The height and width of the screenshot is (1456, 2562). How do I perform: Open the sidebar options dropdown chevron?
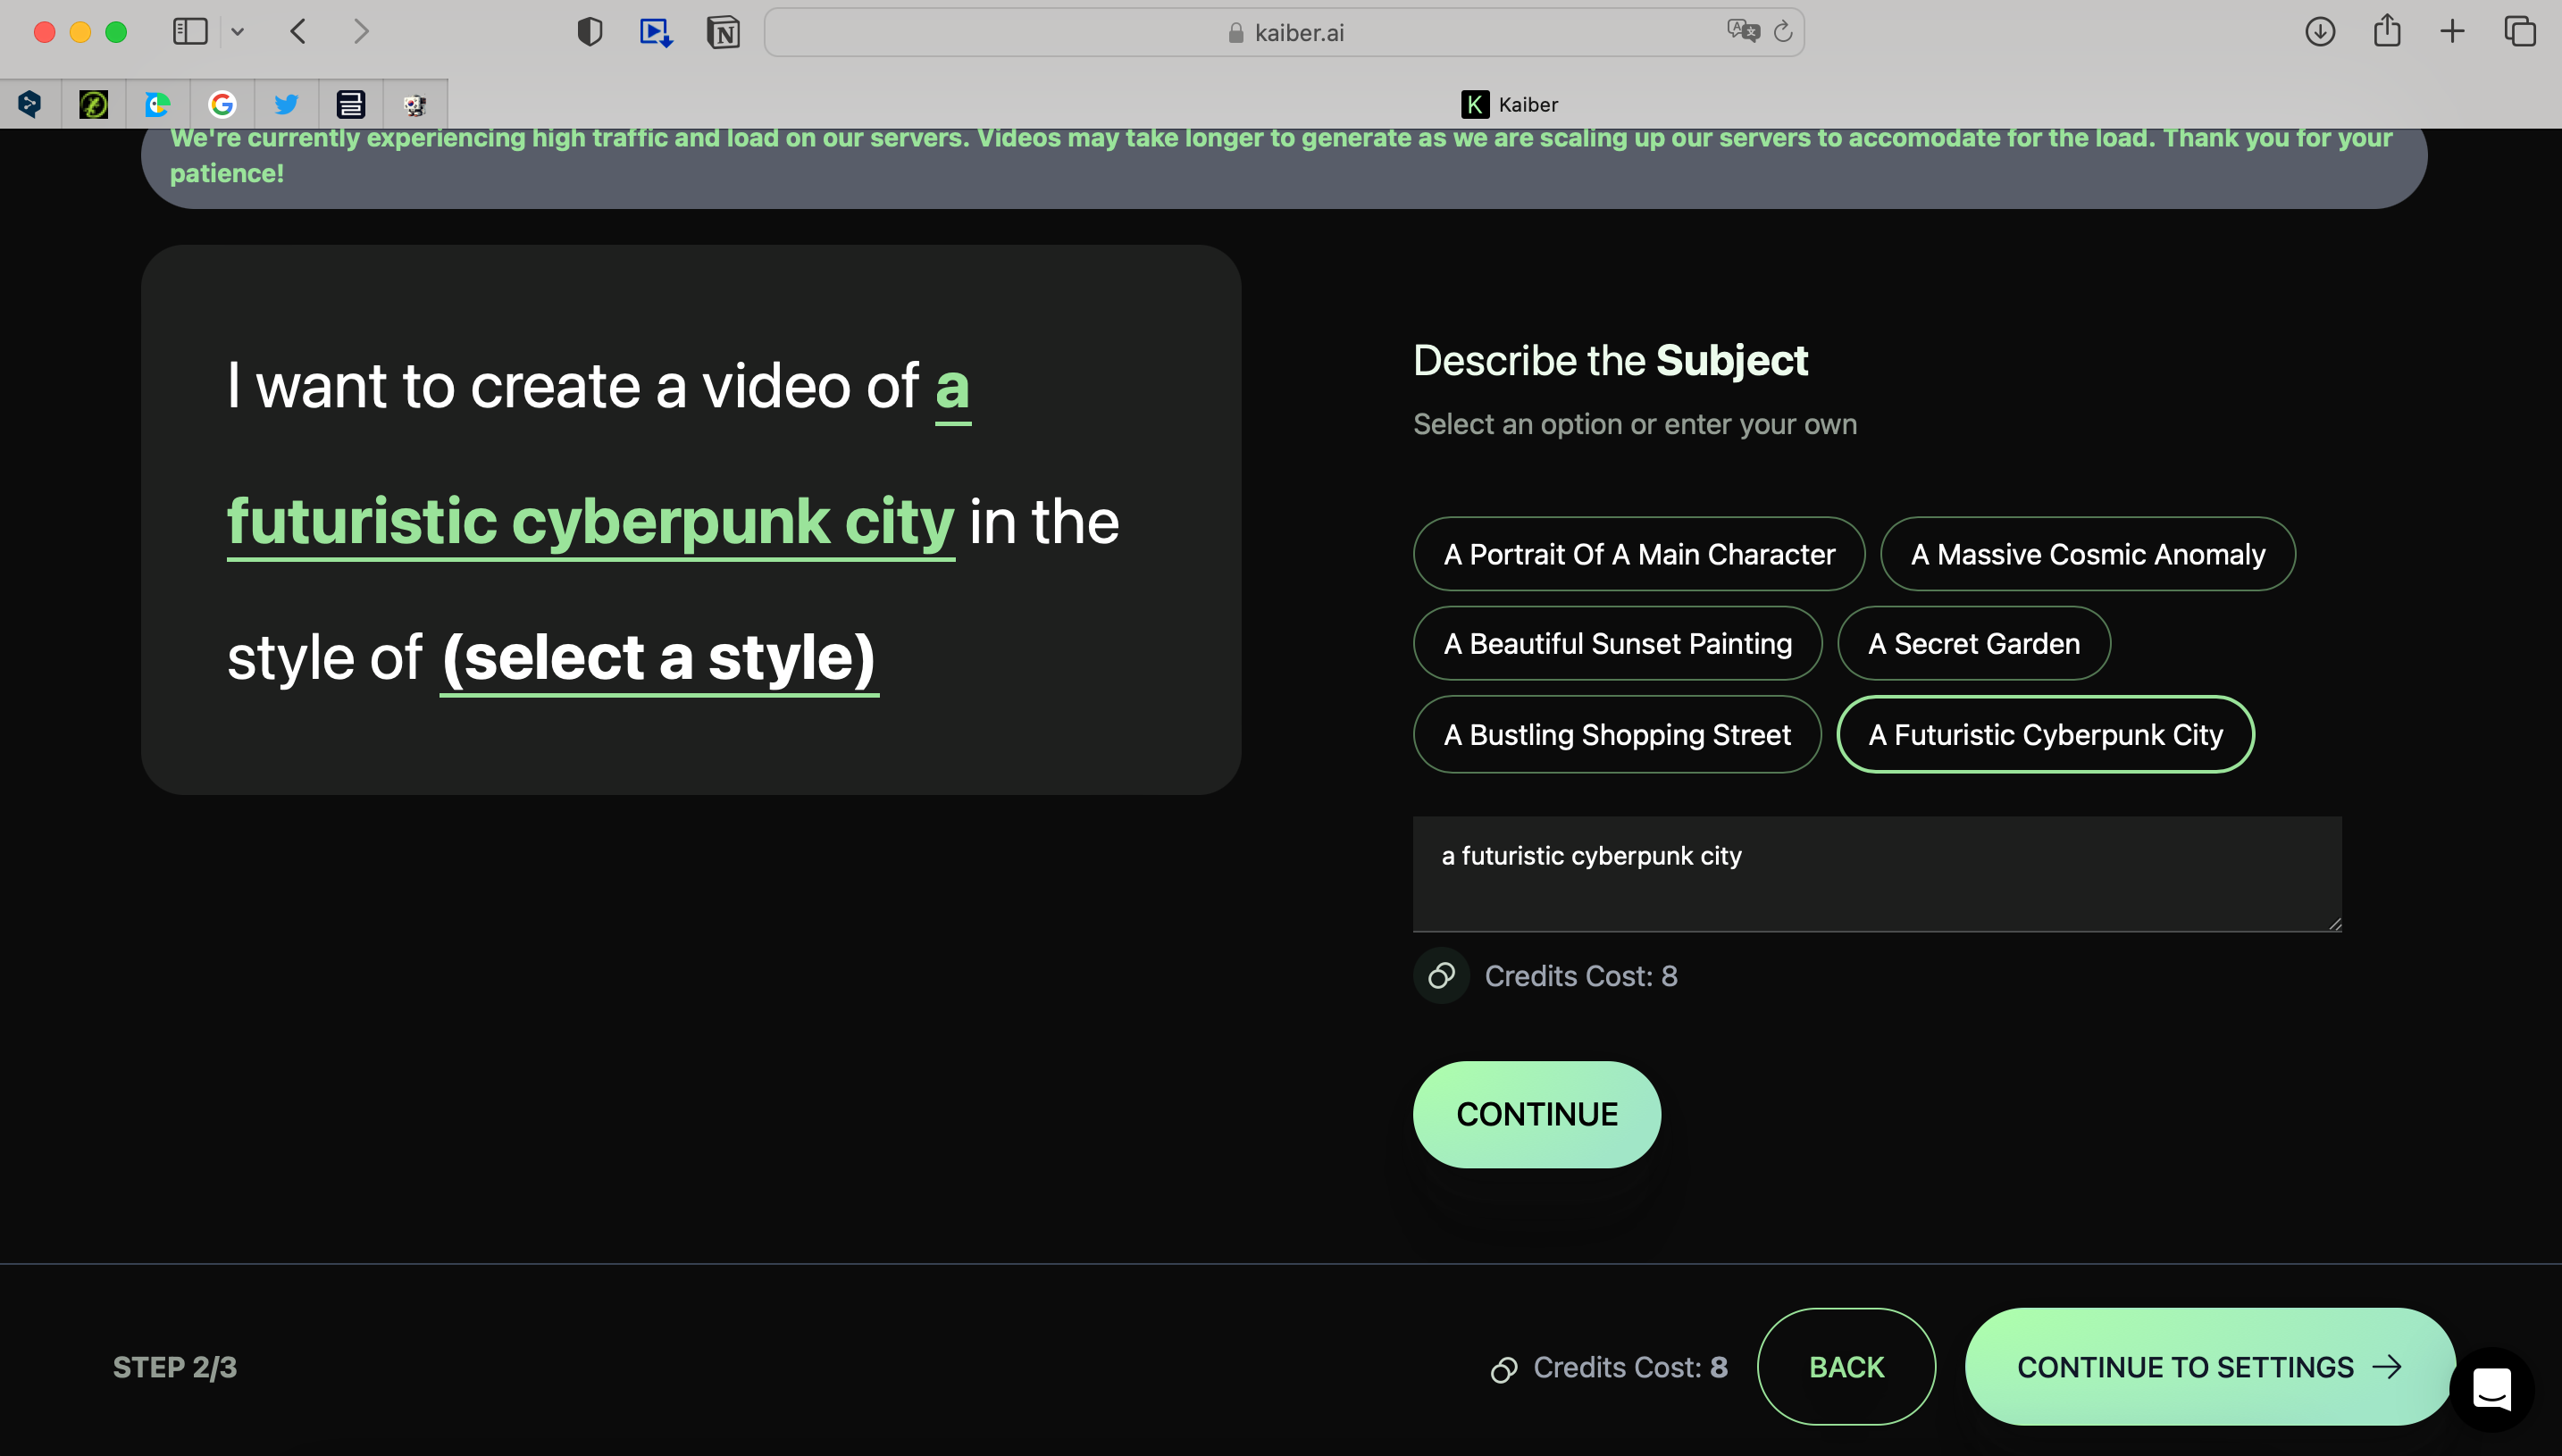tap(238, 32)
